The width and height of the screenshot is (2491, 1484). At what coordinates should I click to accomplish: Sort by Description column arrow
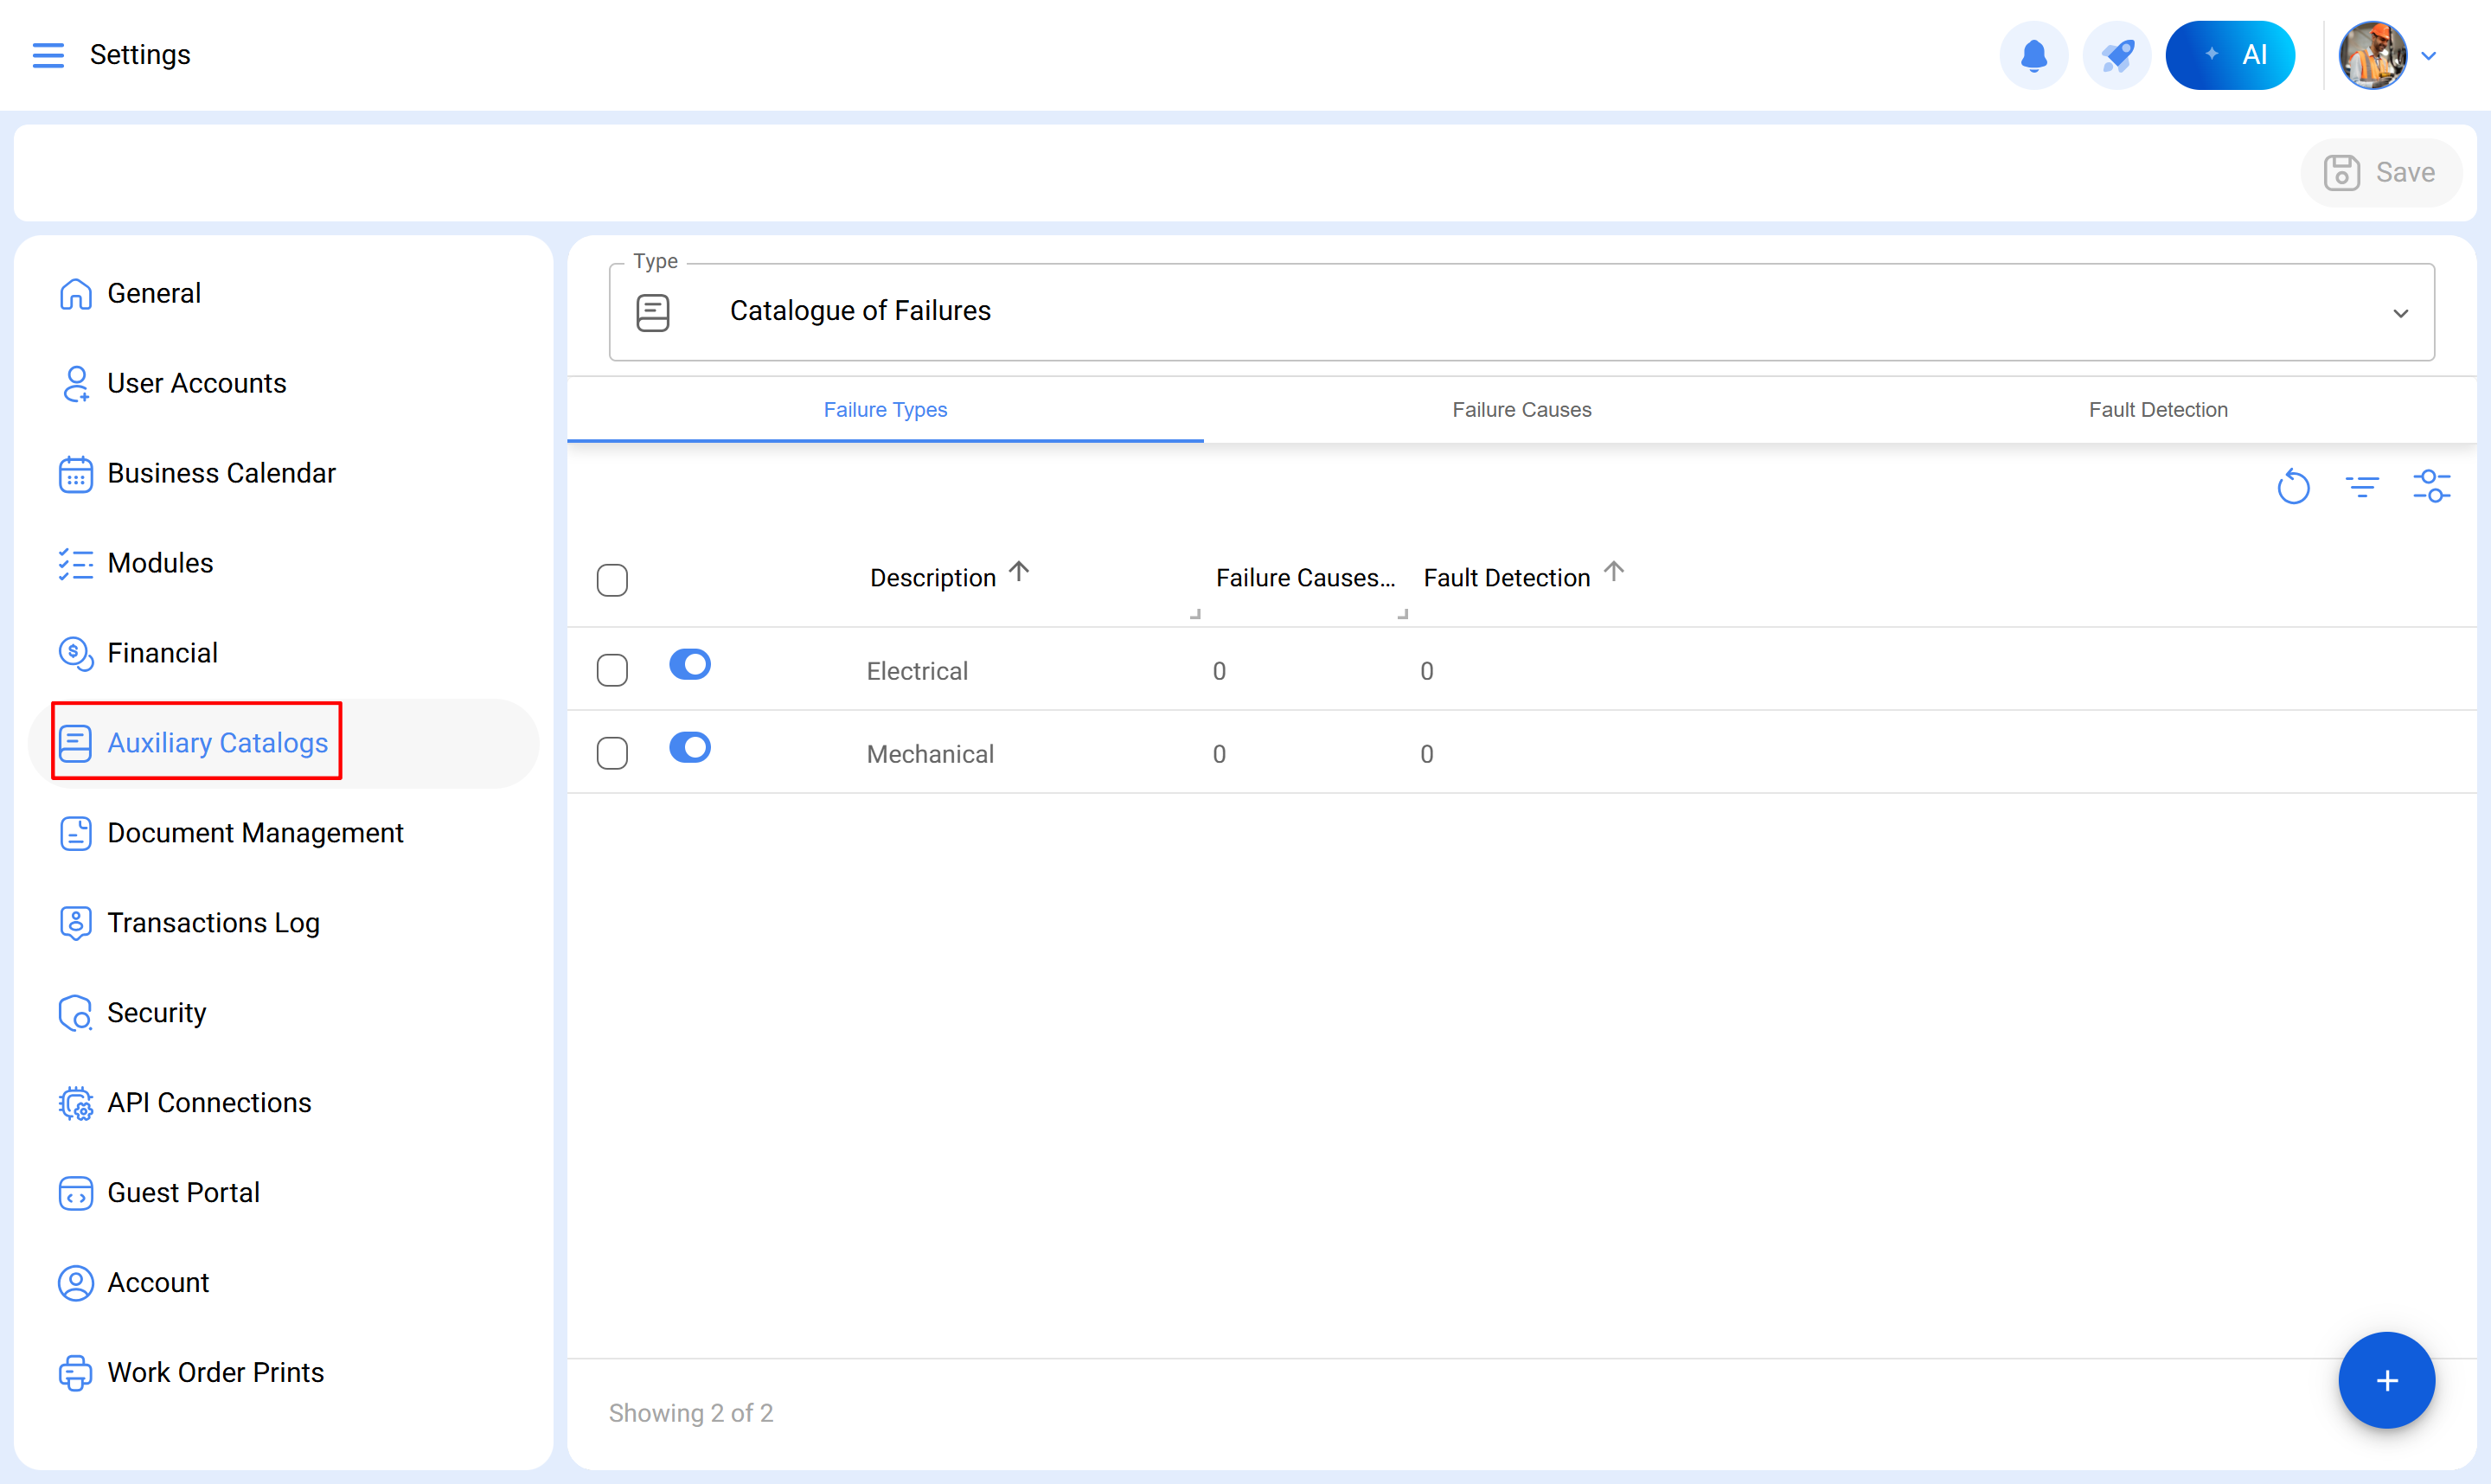[x=1019, y=572]
